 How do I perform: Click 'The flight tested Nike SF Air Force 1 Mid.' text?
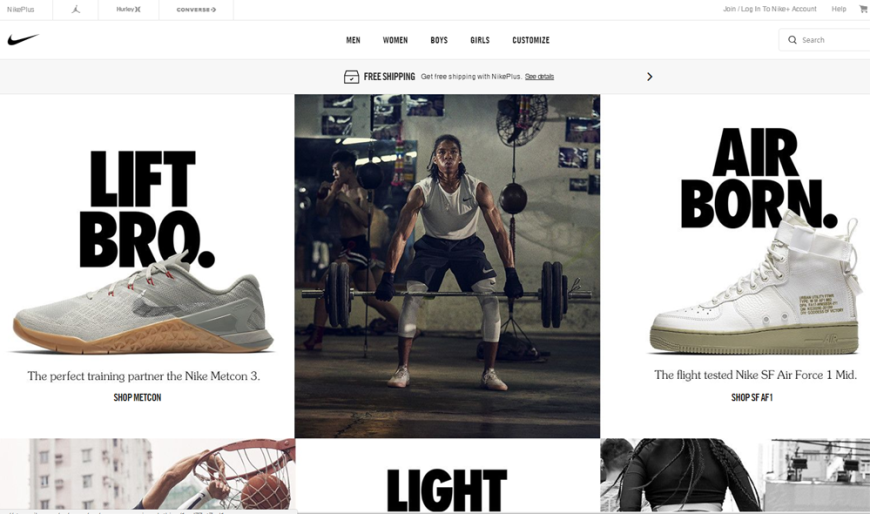tap(755, 375)
